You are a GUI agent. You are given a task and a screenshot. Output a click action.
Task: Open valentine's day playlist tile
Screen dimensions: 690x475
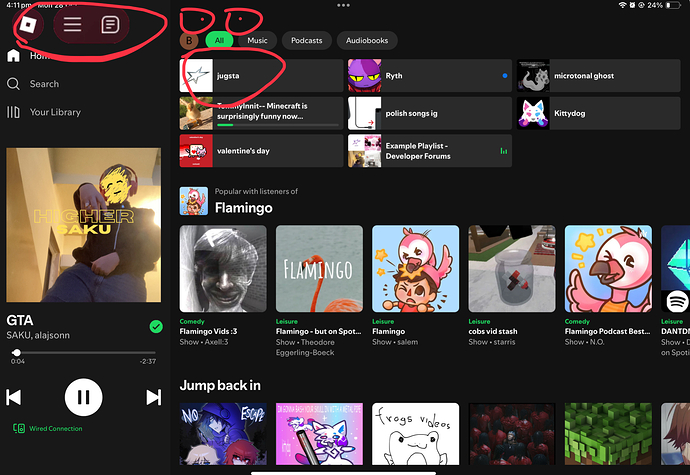coord(261,151)
